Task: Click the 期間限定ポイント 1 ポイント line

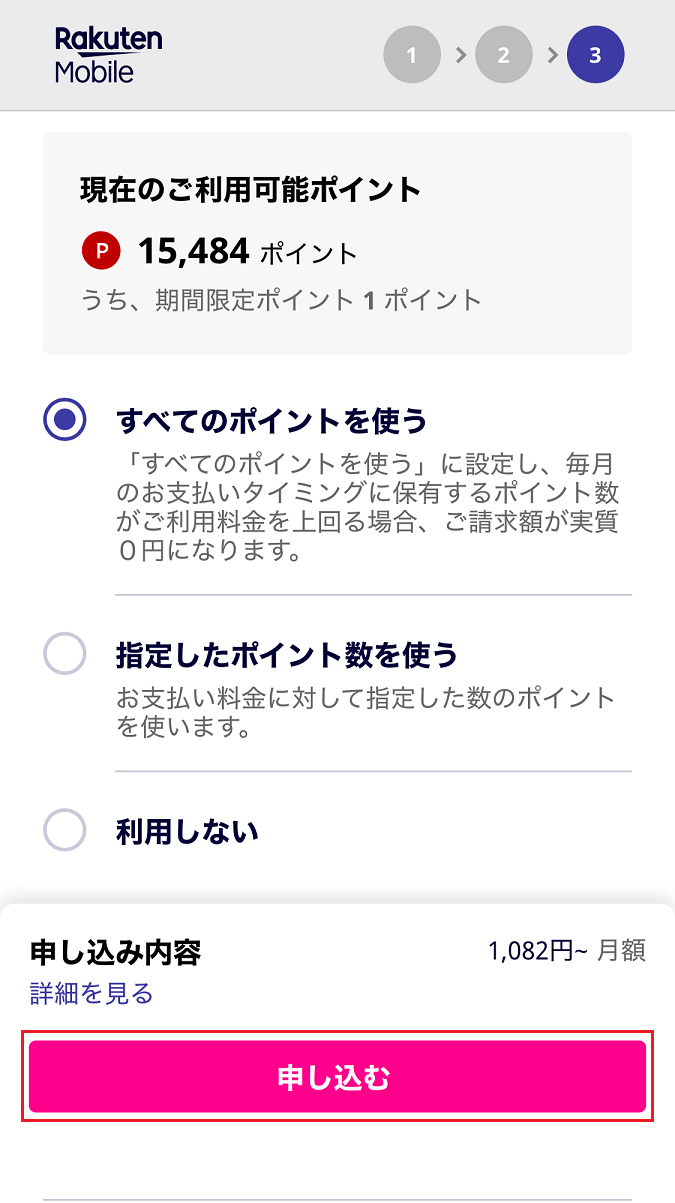Action: (281, 299)
